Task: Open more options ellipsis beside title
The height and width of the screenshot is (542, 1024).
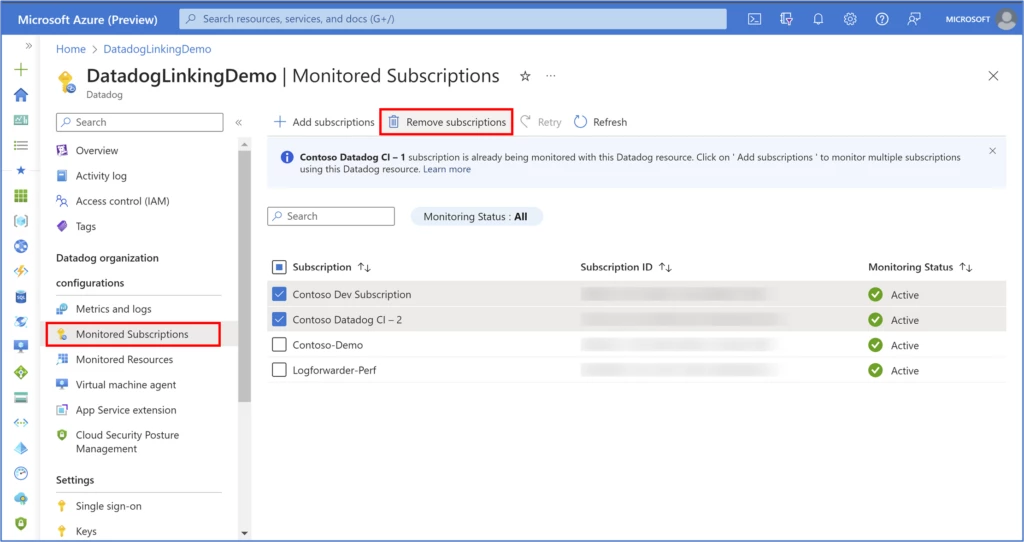Action: [551, 76]
